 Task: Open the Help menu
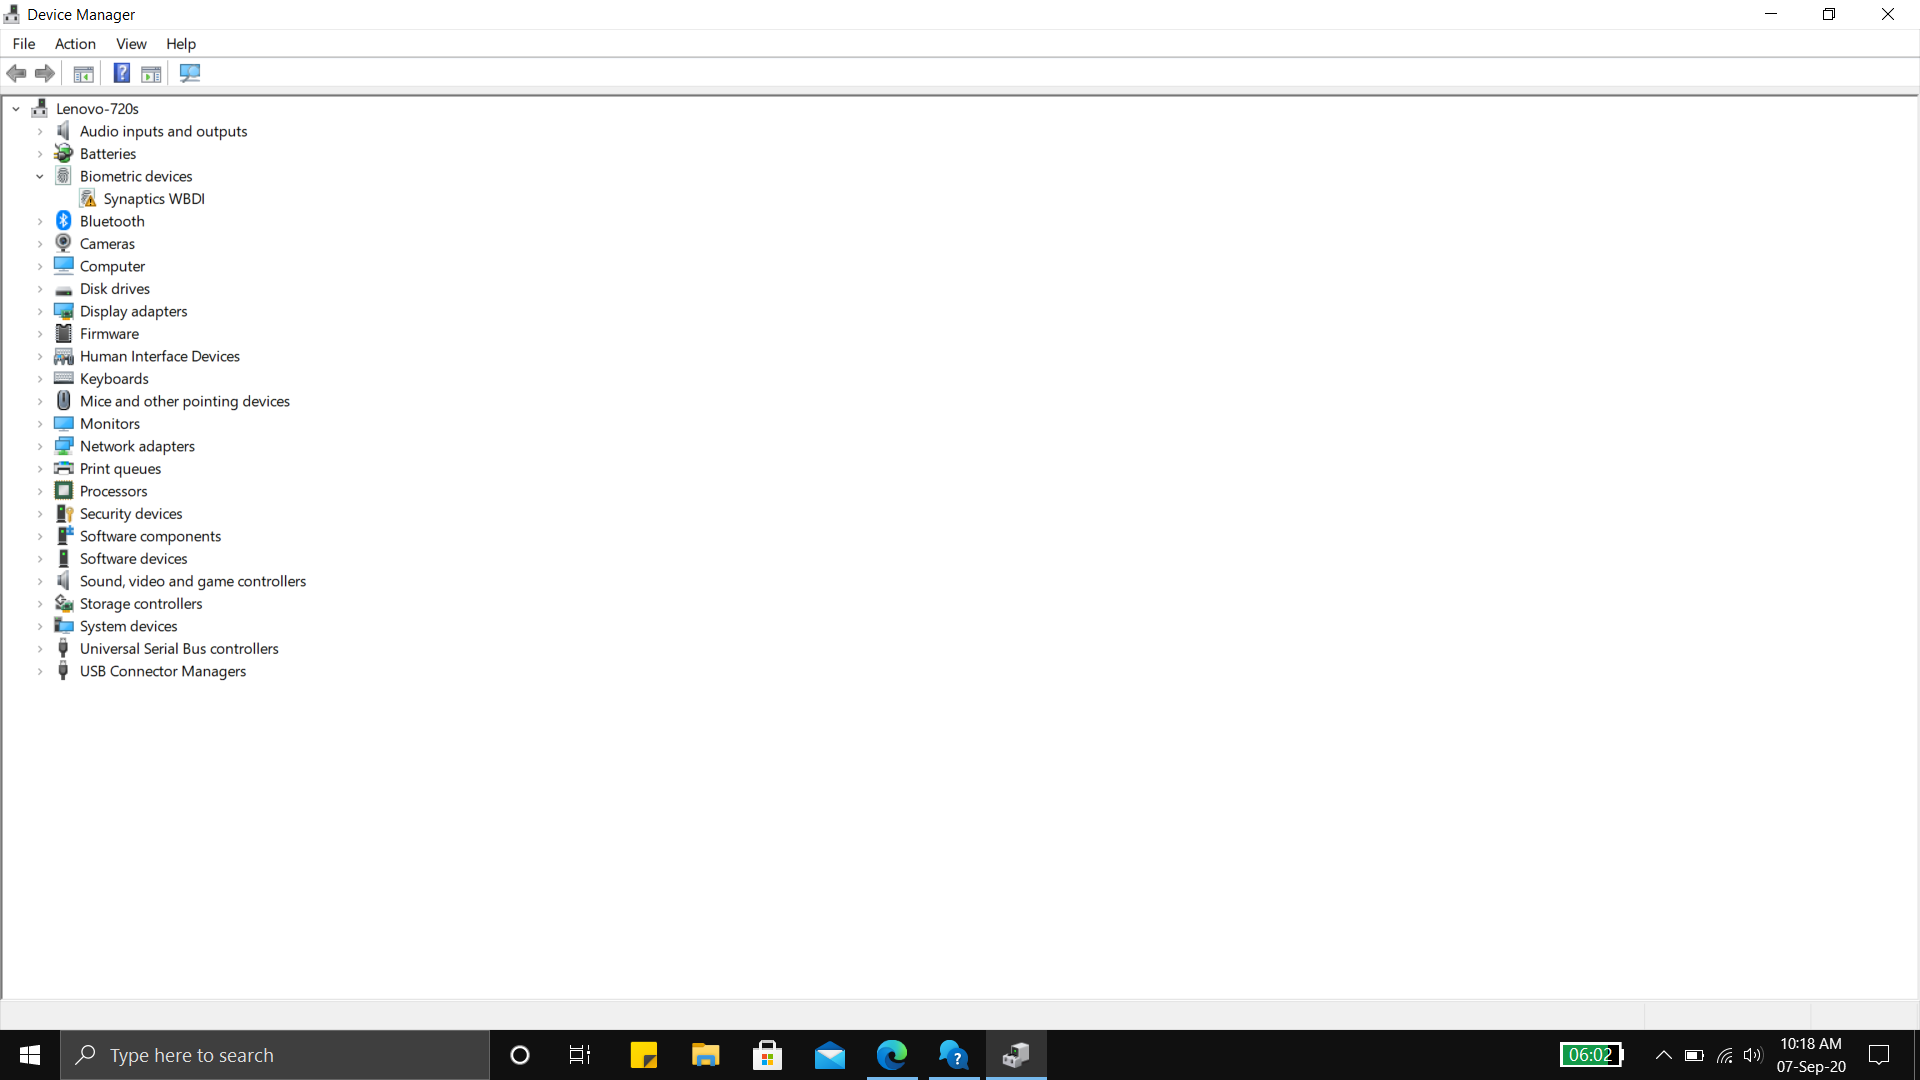[x=181, y=43]
